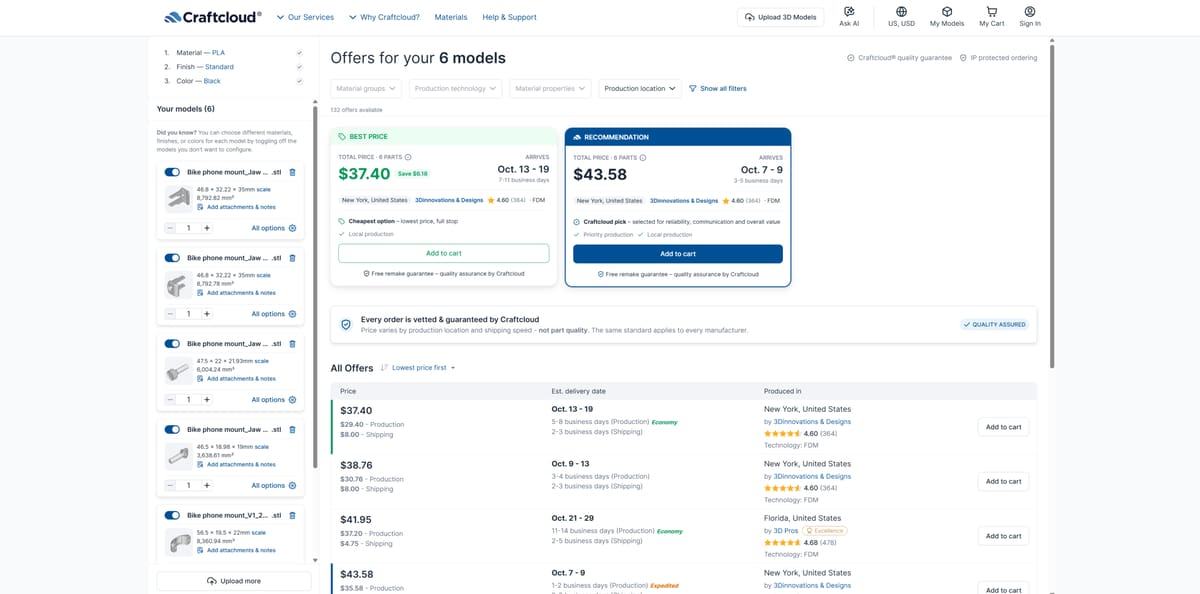Expand the Our Services menu
This screenshot has height=594, width=1200.
coord(305,17)
